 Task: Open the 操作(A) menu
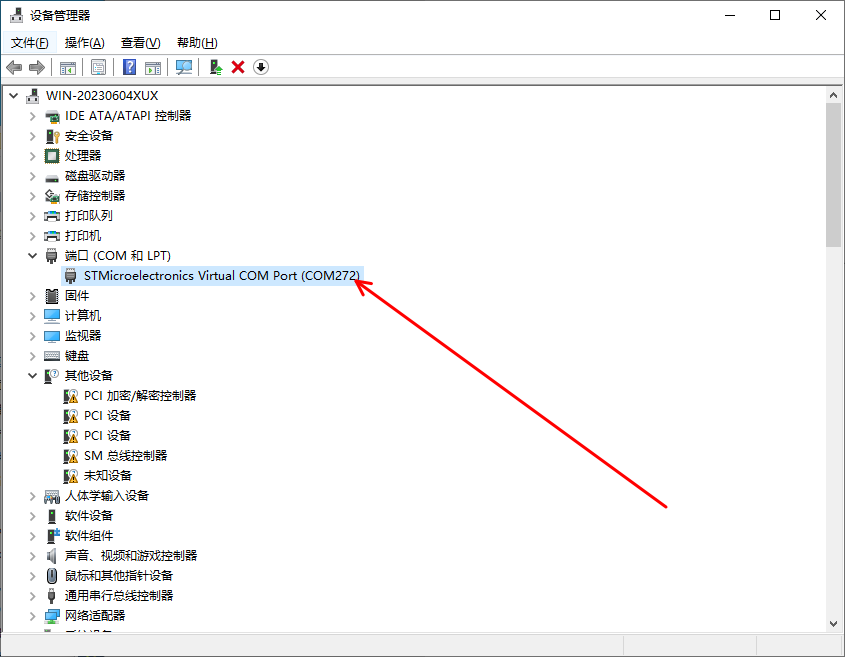click(85, 43)
